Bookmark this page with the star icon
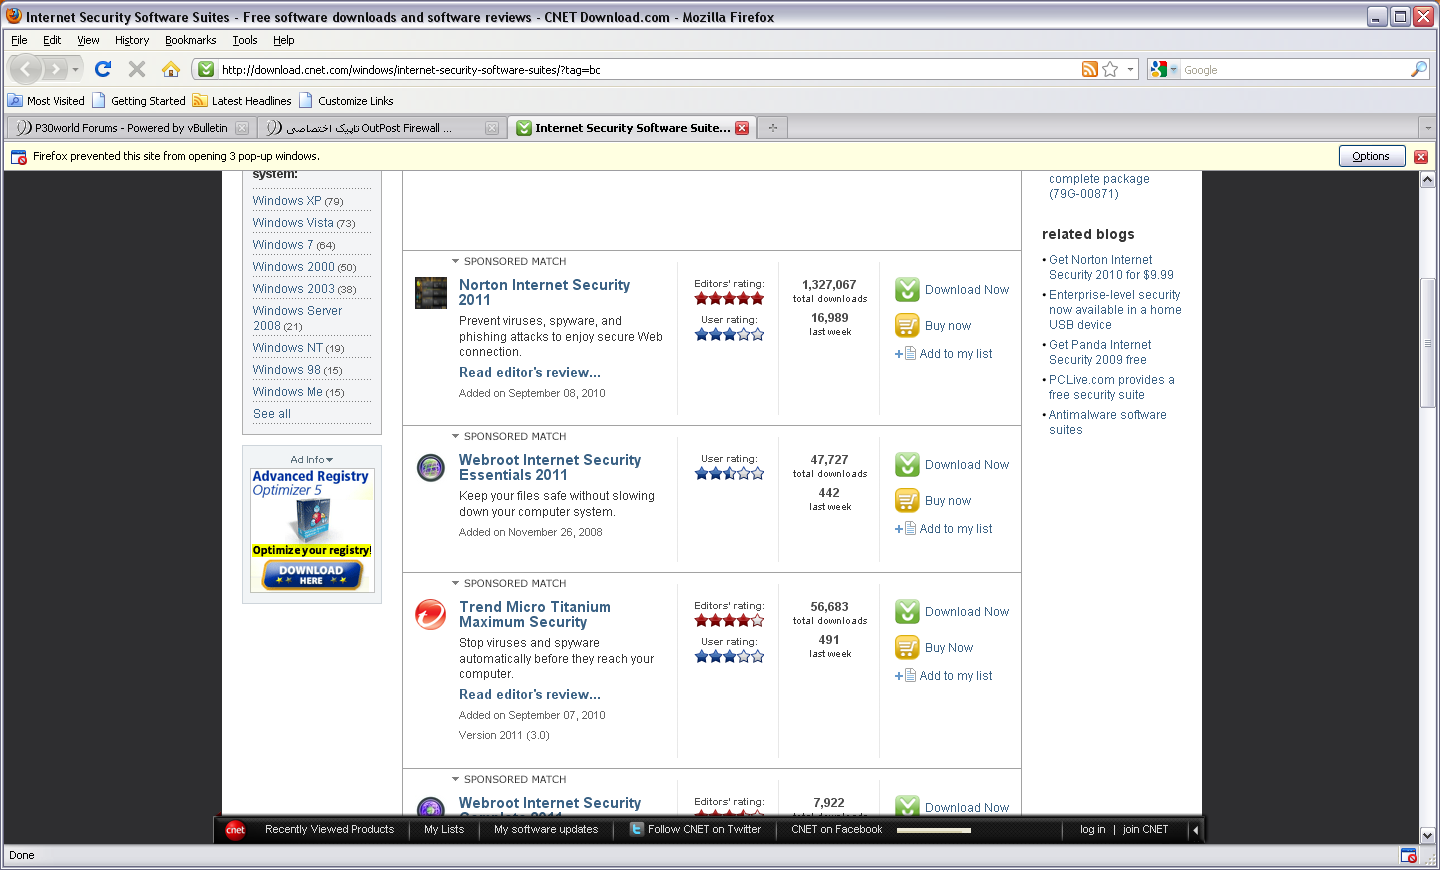1440x870 pixels. pyautogui.click(x=1110, y=69)
